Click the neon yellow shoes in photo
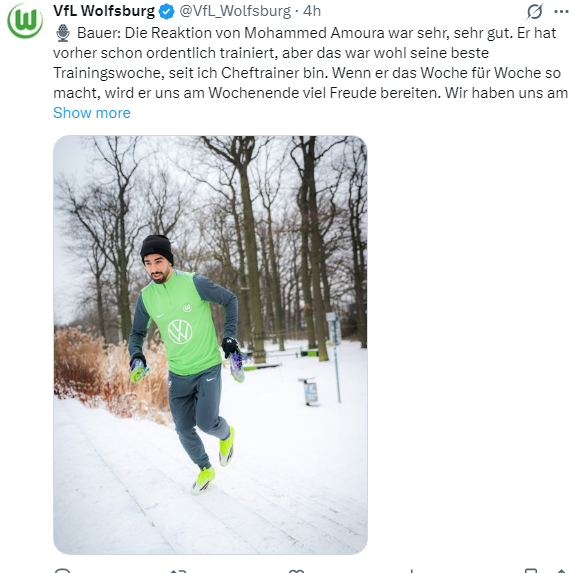575x573 pixels. 213,462
